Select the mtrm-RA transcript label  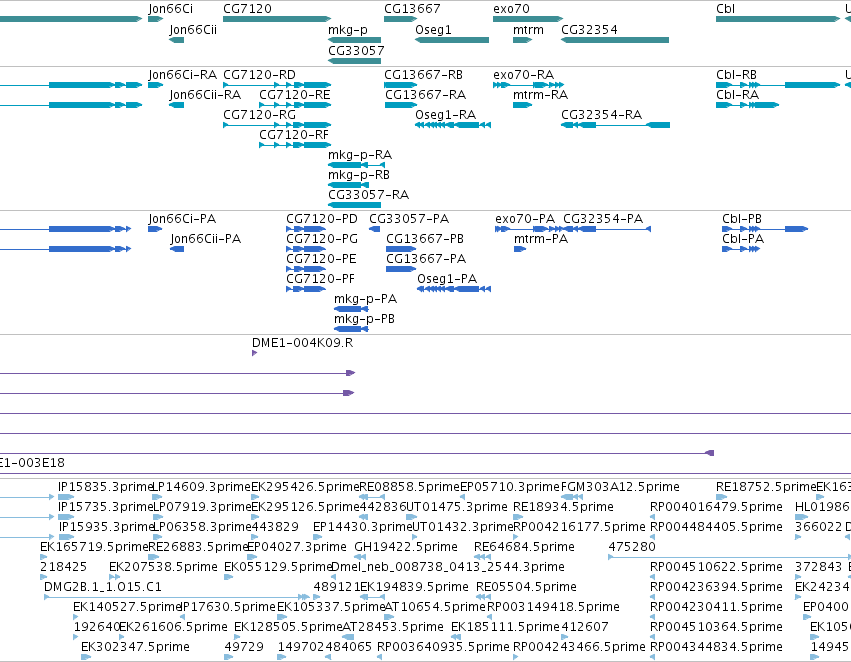pyautogui.click(x=541, y=95)
